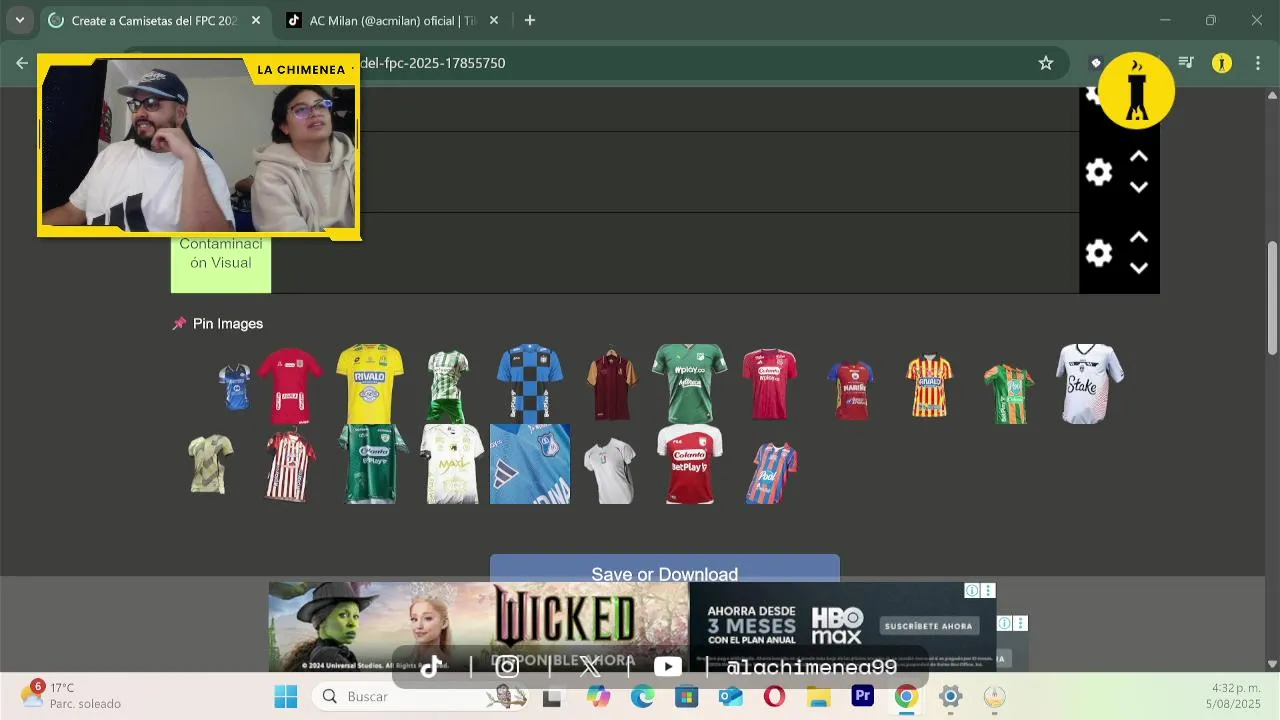1280x720 pixels.
Task: Close the Create a Camisetas del FPC tab
Action: tap(256, 20)
